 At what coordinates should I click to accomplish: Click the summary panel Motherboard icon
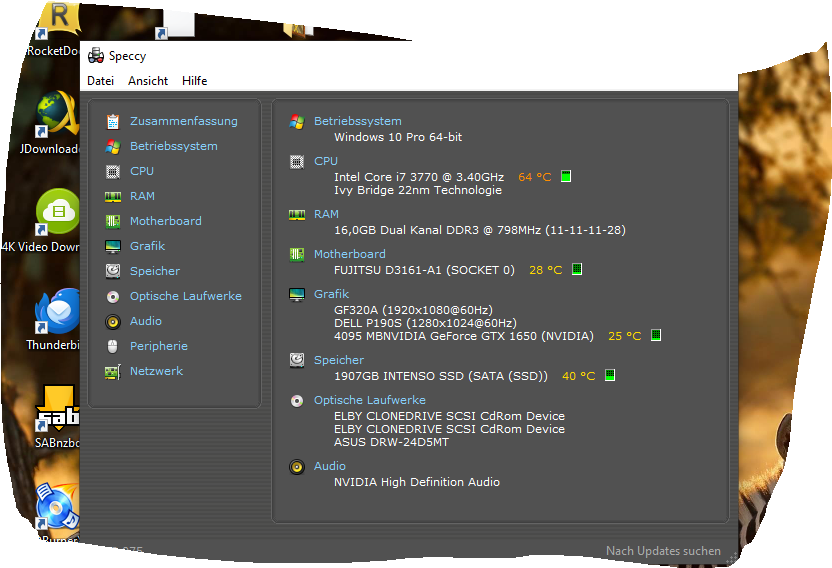297,255
